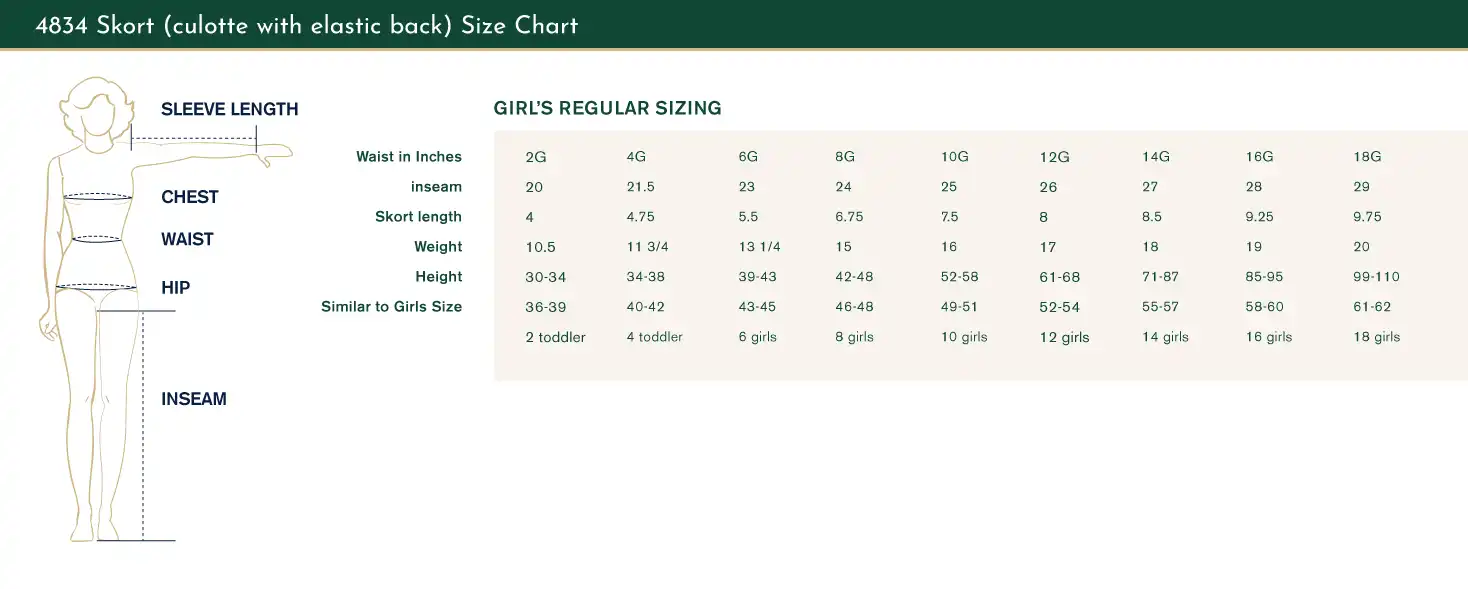Click the INSEAM label beside the legs

click(x=193, y=399)
